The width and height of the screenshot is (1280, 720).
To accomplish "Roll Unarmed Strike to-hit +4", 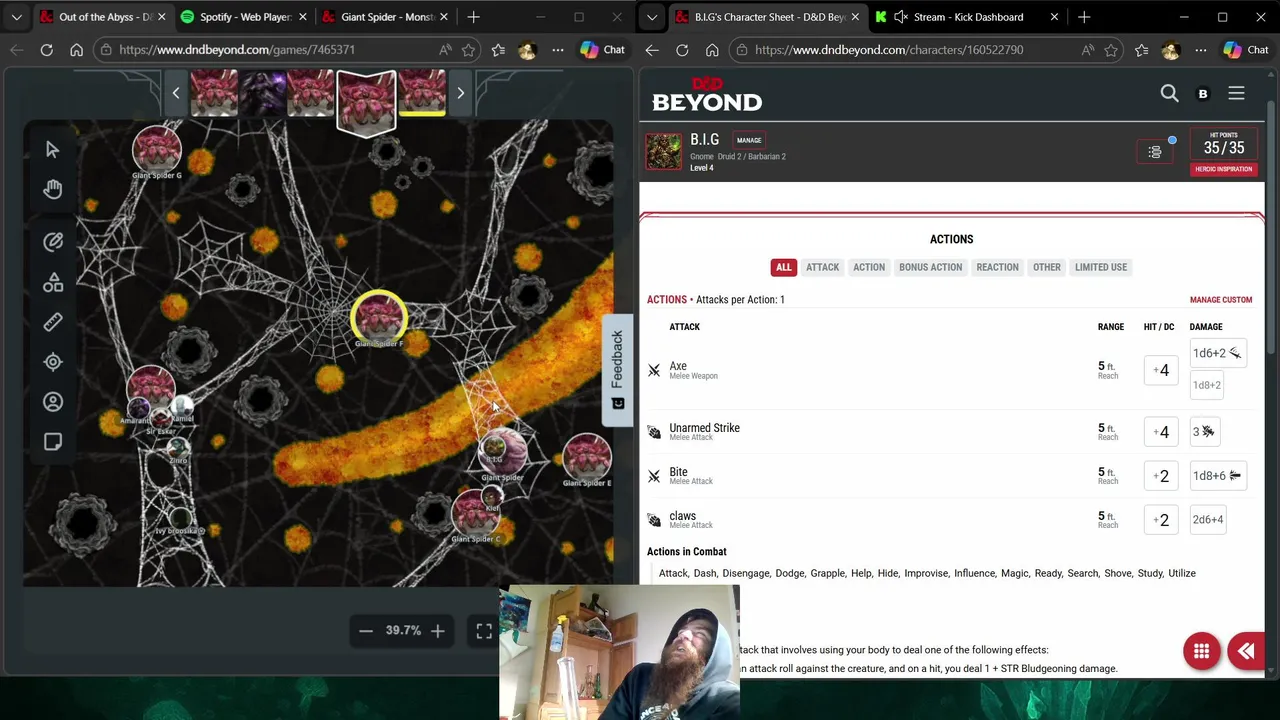I will click(x=1161, y=432).
